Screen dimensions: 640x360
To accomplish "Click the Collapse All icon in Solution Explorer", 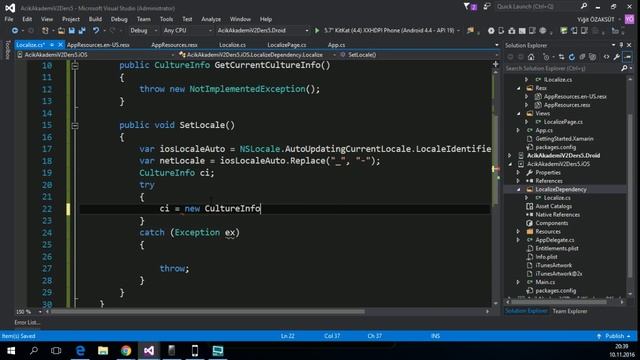I will tap(582, 57).
